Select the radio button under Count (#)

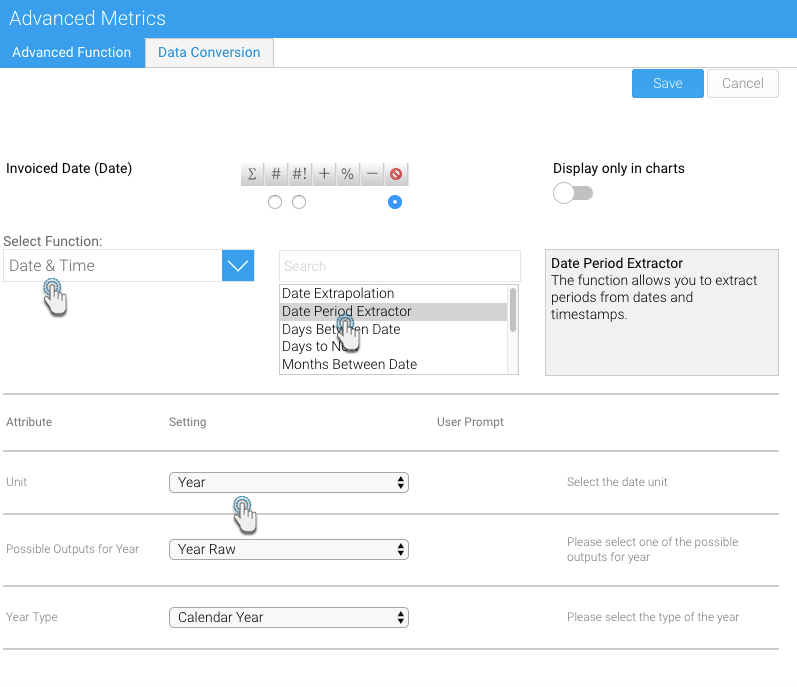[275, 202]
